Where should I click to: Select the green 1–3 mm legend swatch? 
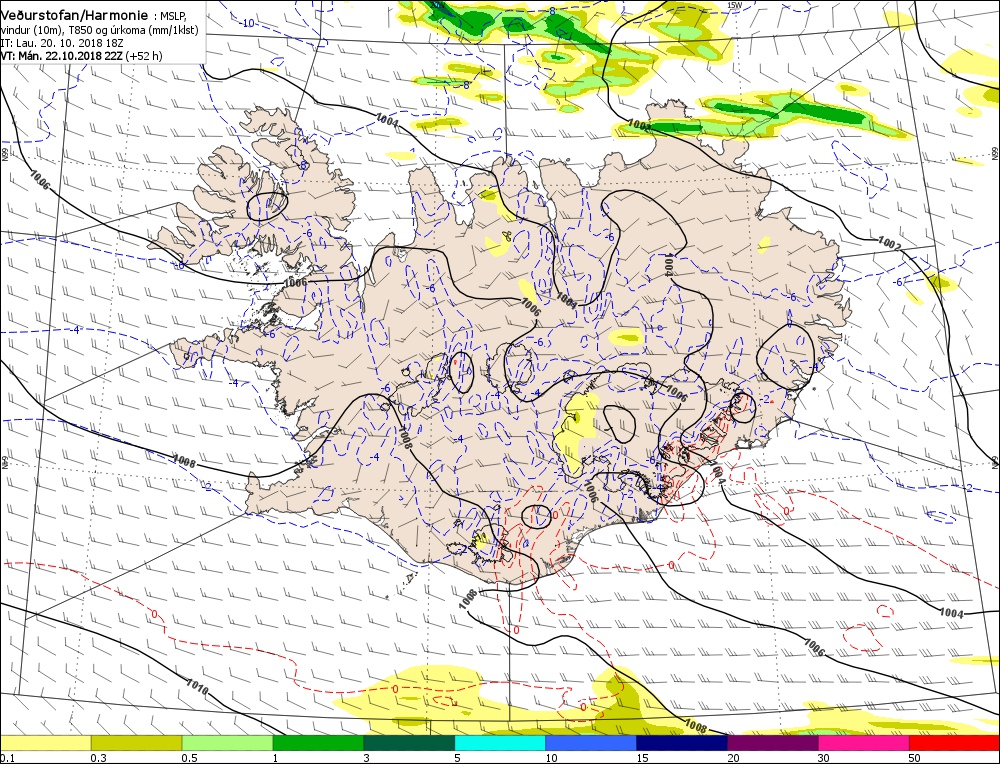(x=318, y=743)
